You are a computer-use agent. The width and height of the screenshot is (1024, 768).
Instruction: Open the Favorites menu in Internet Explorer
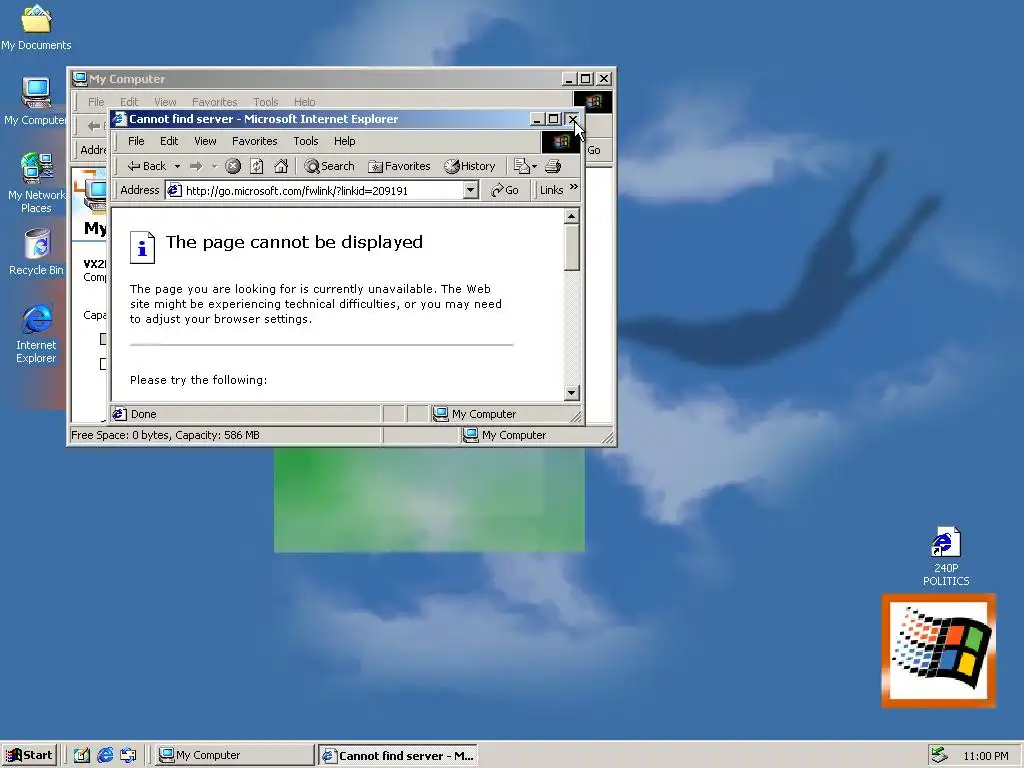click(255, 141)
